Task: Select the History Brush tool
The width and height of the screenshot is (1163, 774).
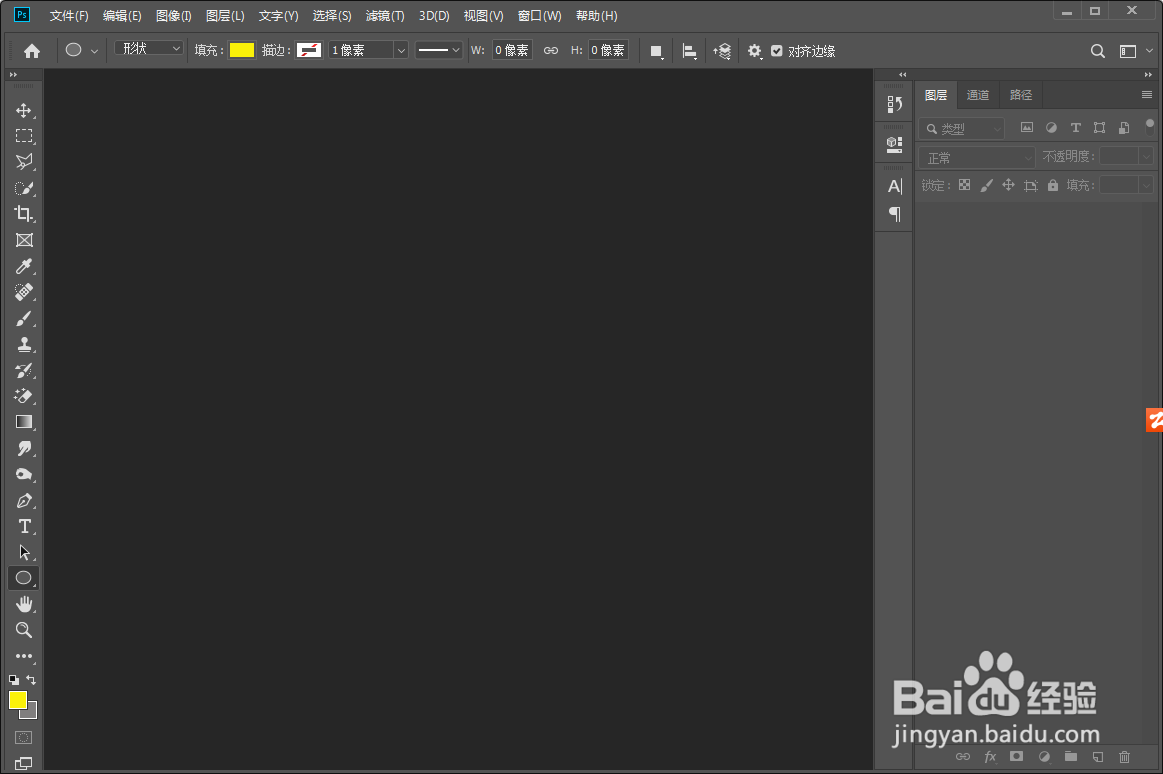Action: click(24, 371)
